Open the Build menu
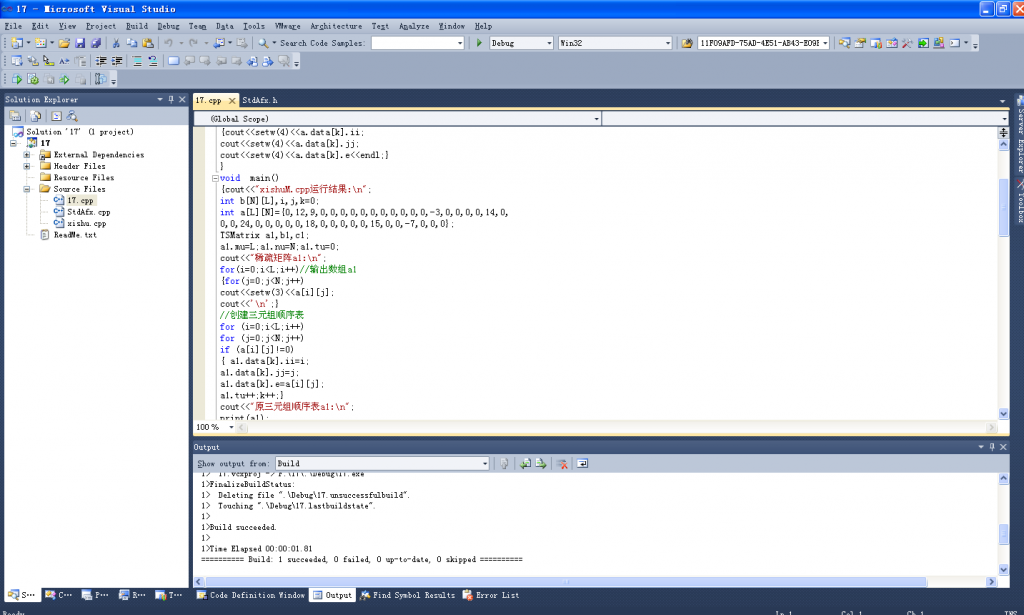 pyautogui.click(x=135, y=26)
